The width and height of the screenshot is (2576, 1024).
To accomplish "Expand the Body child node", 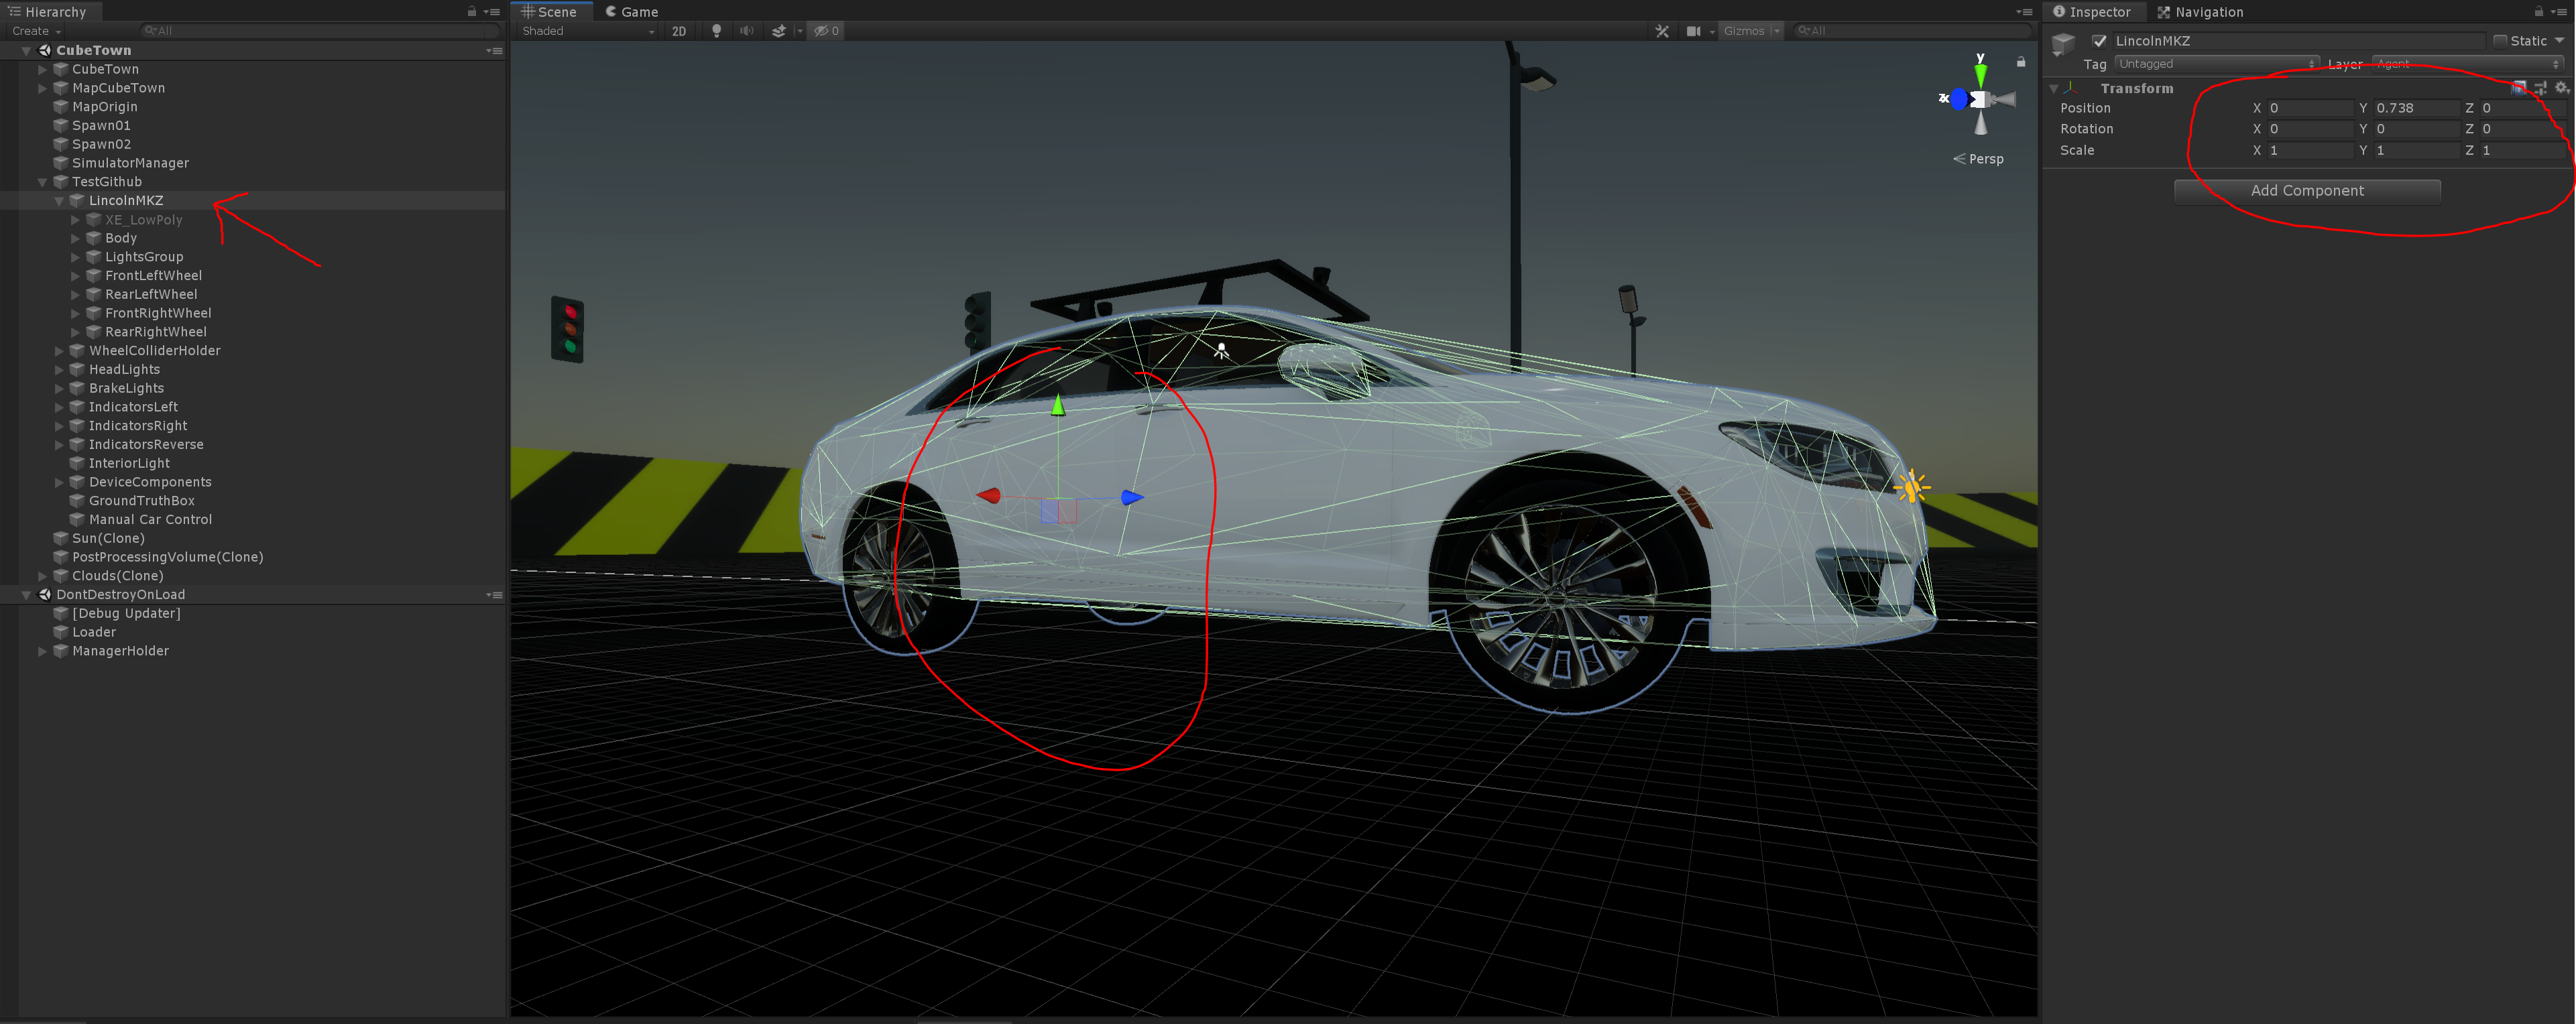I will [x=75, y=238].
